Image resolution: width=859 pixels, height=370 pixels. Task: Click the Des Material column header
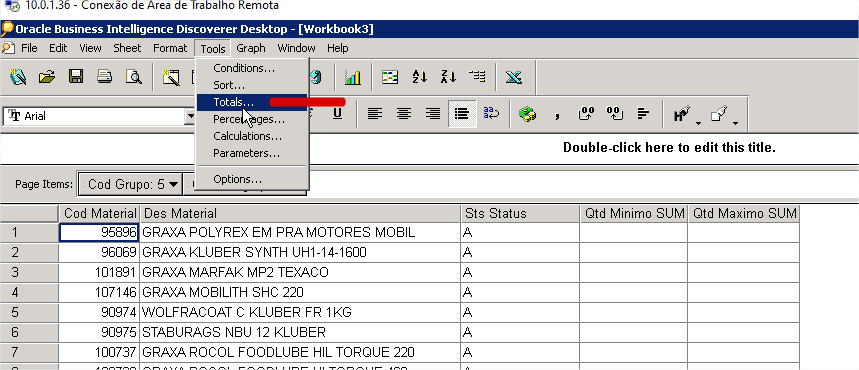pos(300,214)
